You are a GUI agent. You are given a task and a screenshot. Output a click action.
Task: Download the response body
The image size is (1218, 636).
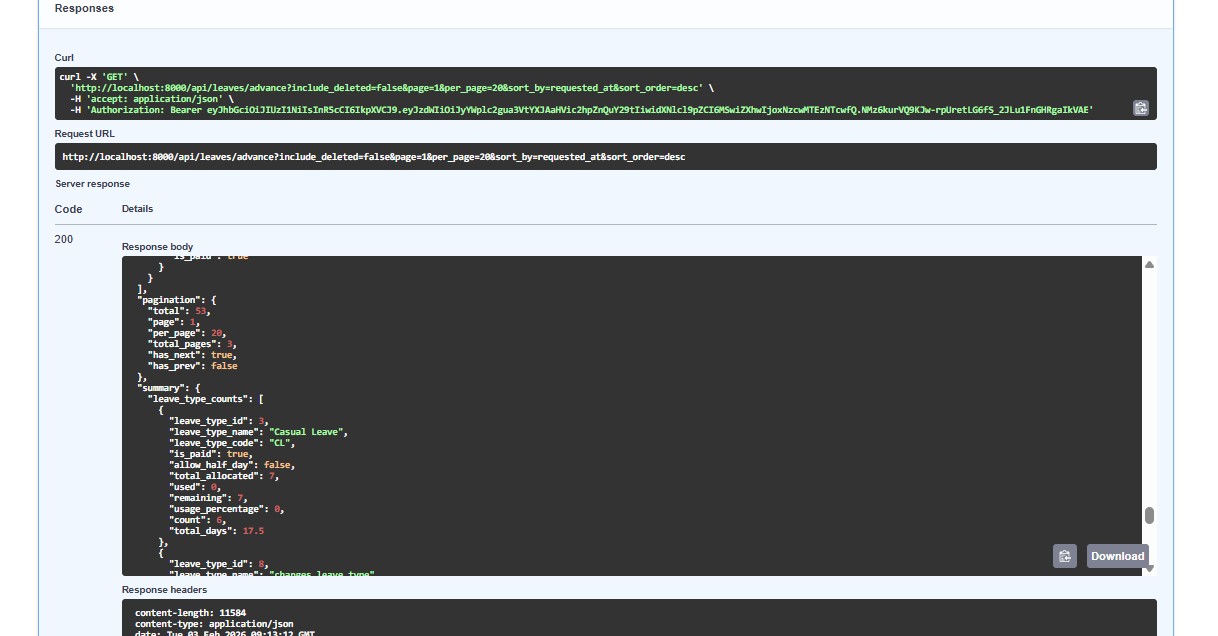pyautogui.click(x=1117, y=556)
